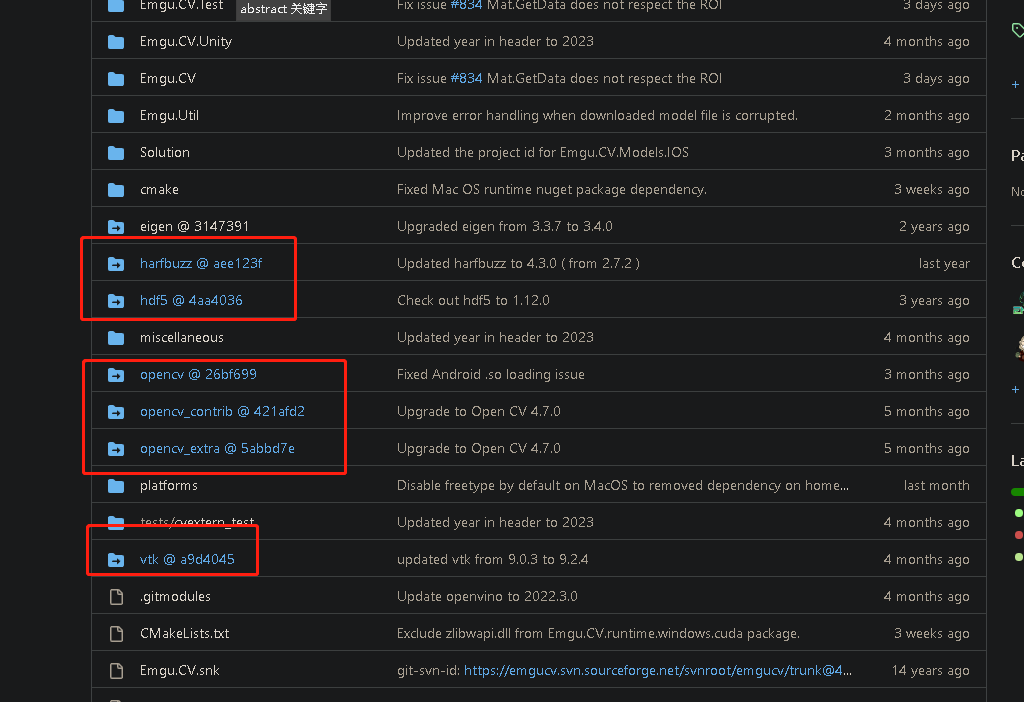Screen dimensions: 1024x702
Task: Open commit 'Disable freetype by default on MacOS'
Action: (623, 485)
